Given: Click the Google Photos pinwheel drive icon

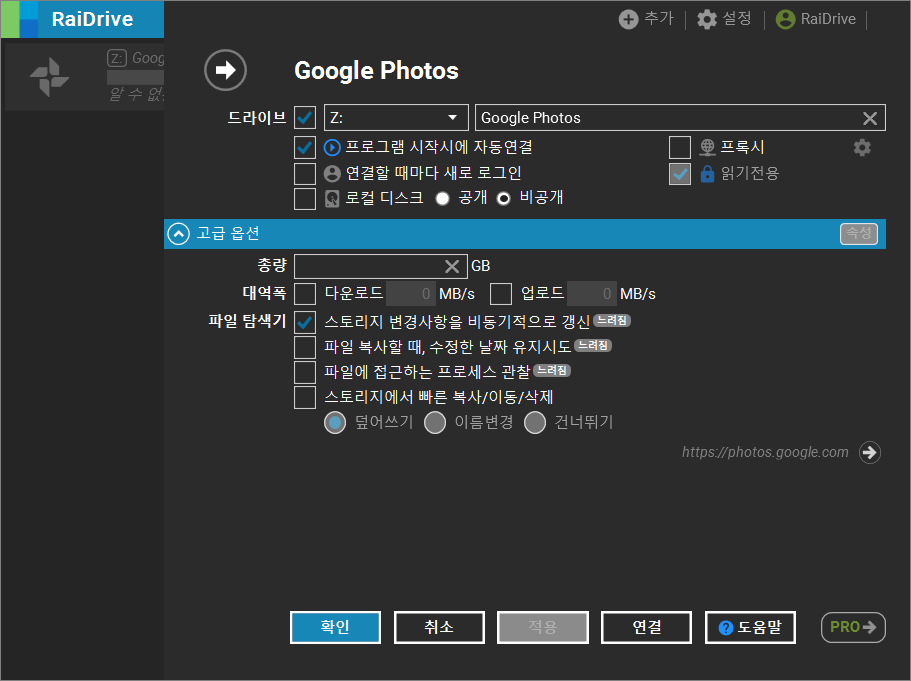Looking at the screenshot, I should (x=49, y=77).
